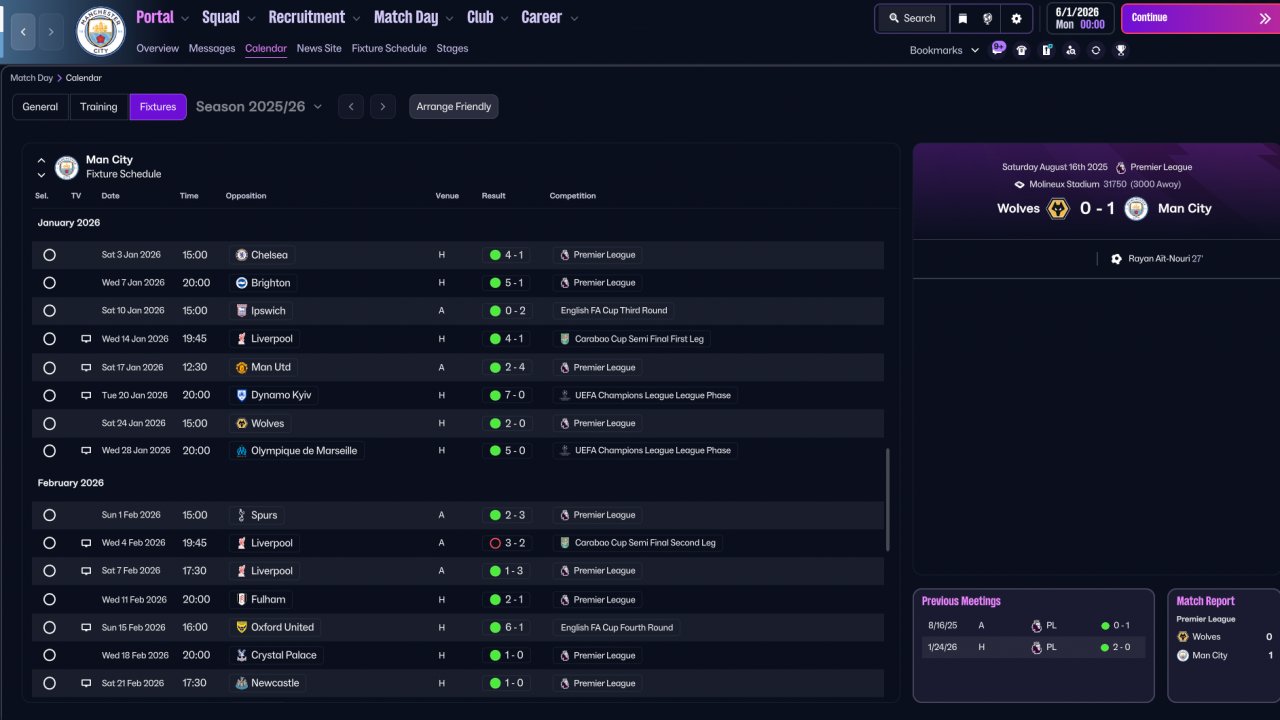Click the TV icon on Dynamo Kyiv row
Viewport: 1280px width, 720px height.
(x=86, y=395)
